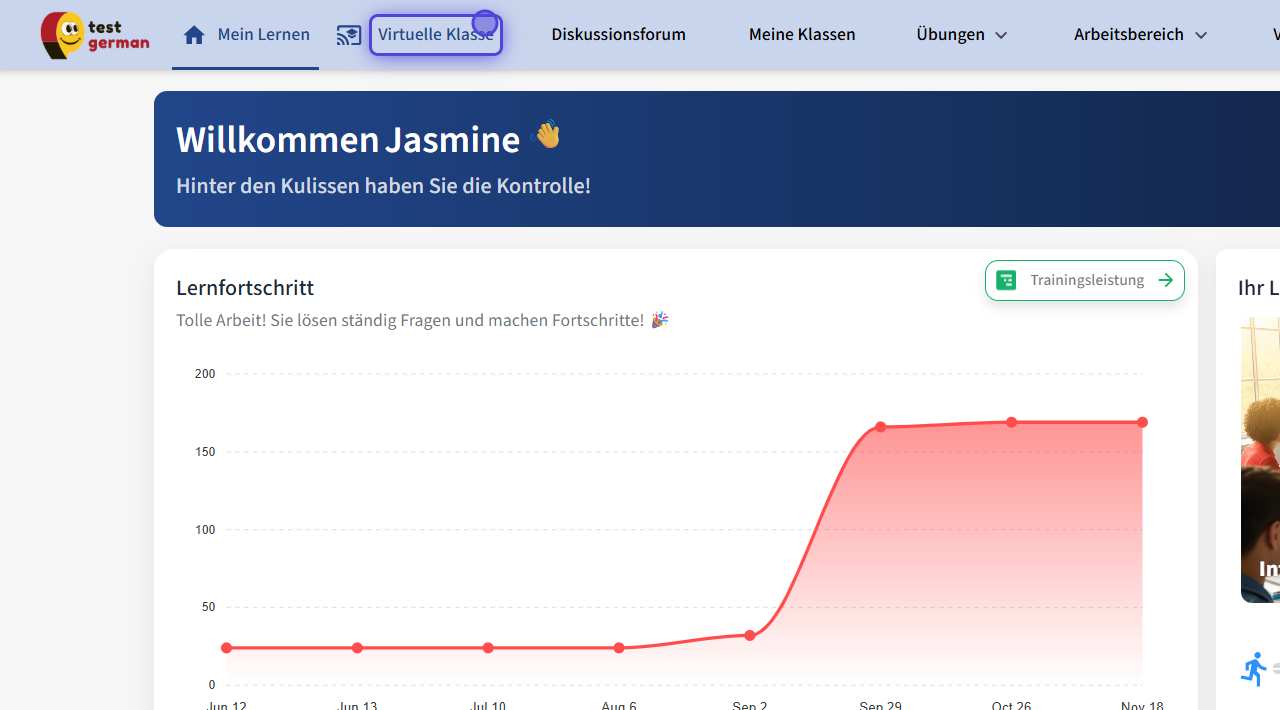
Task: Open Virtuelle Klasse link
Action: pyautogui.click(x=436, y=35)
